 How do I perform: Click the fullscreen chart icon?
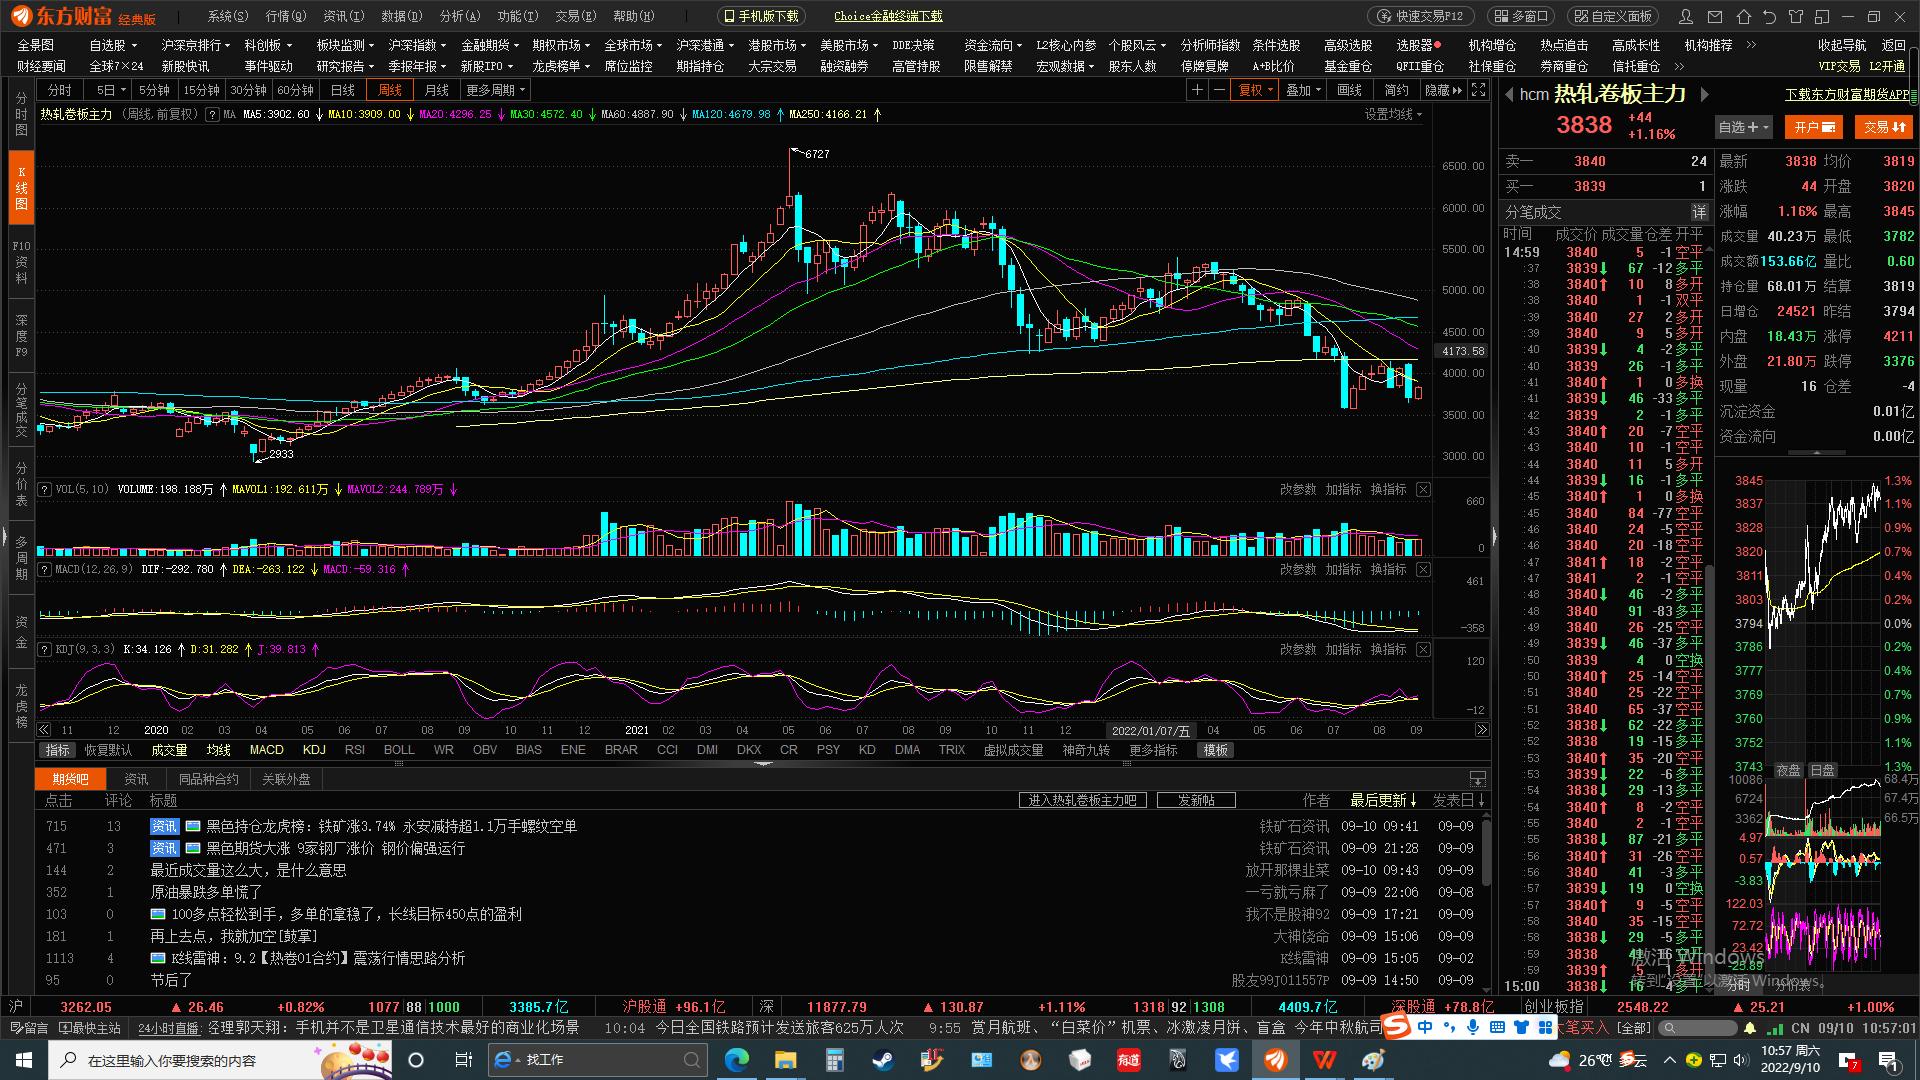coord(1480,90)
